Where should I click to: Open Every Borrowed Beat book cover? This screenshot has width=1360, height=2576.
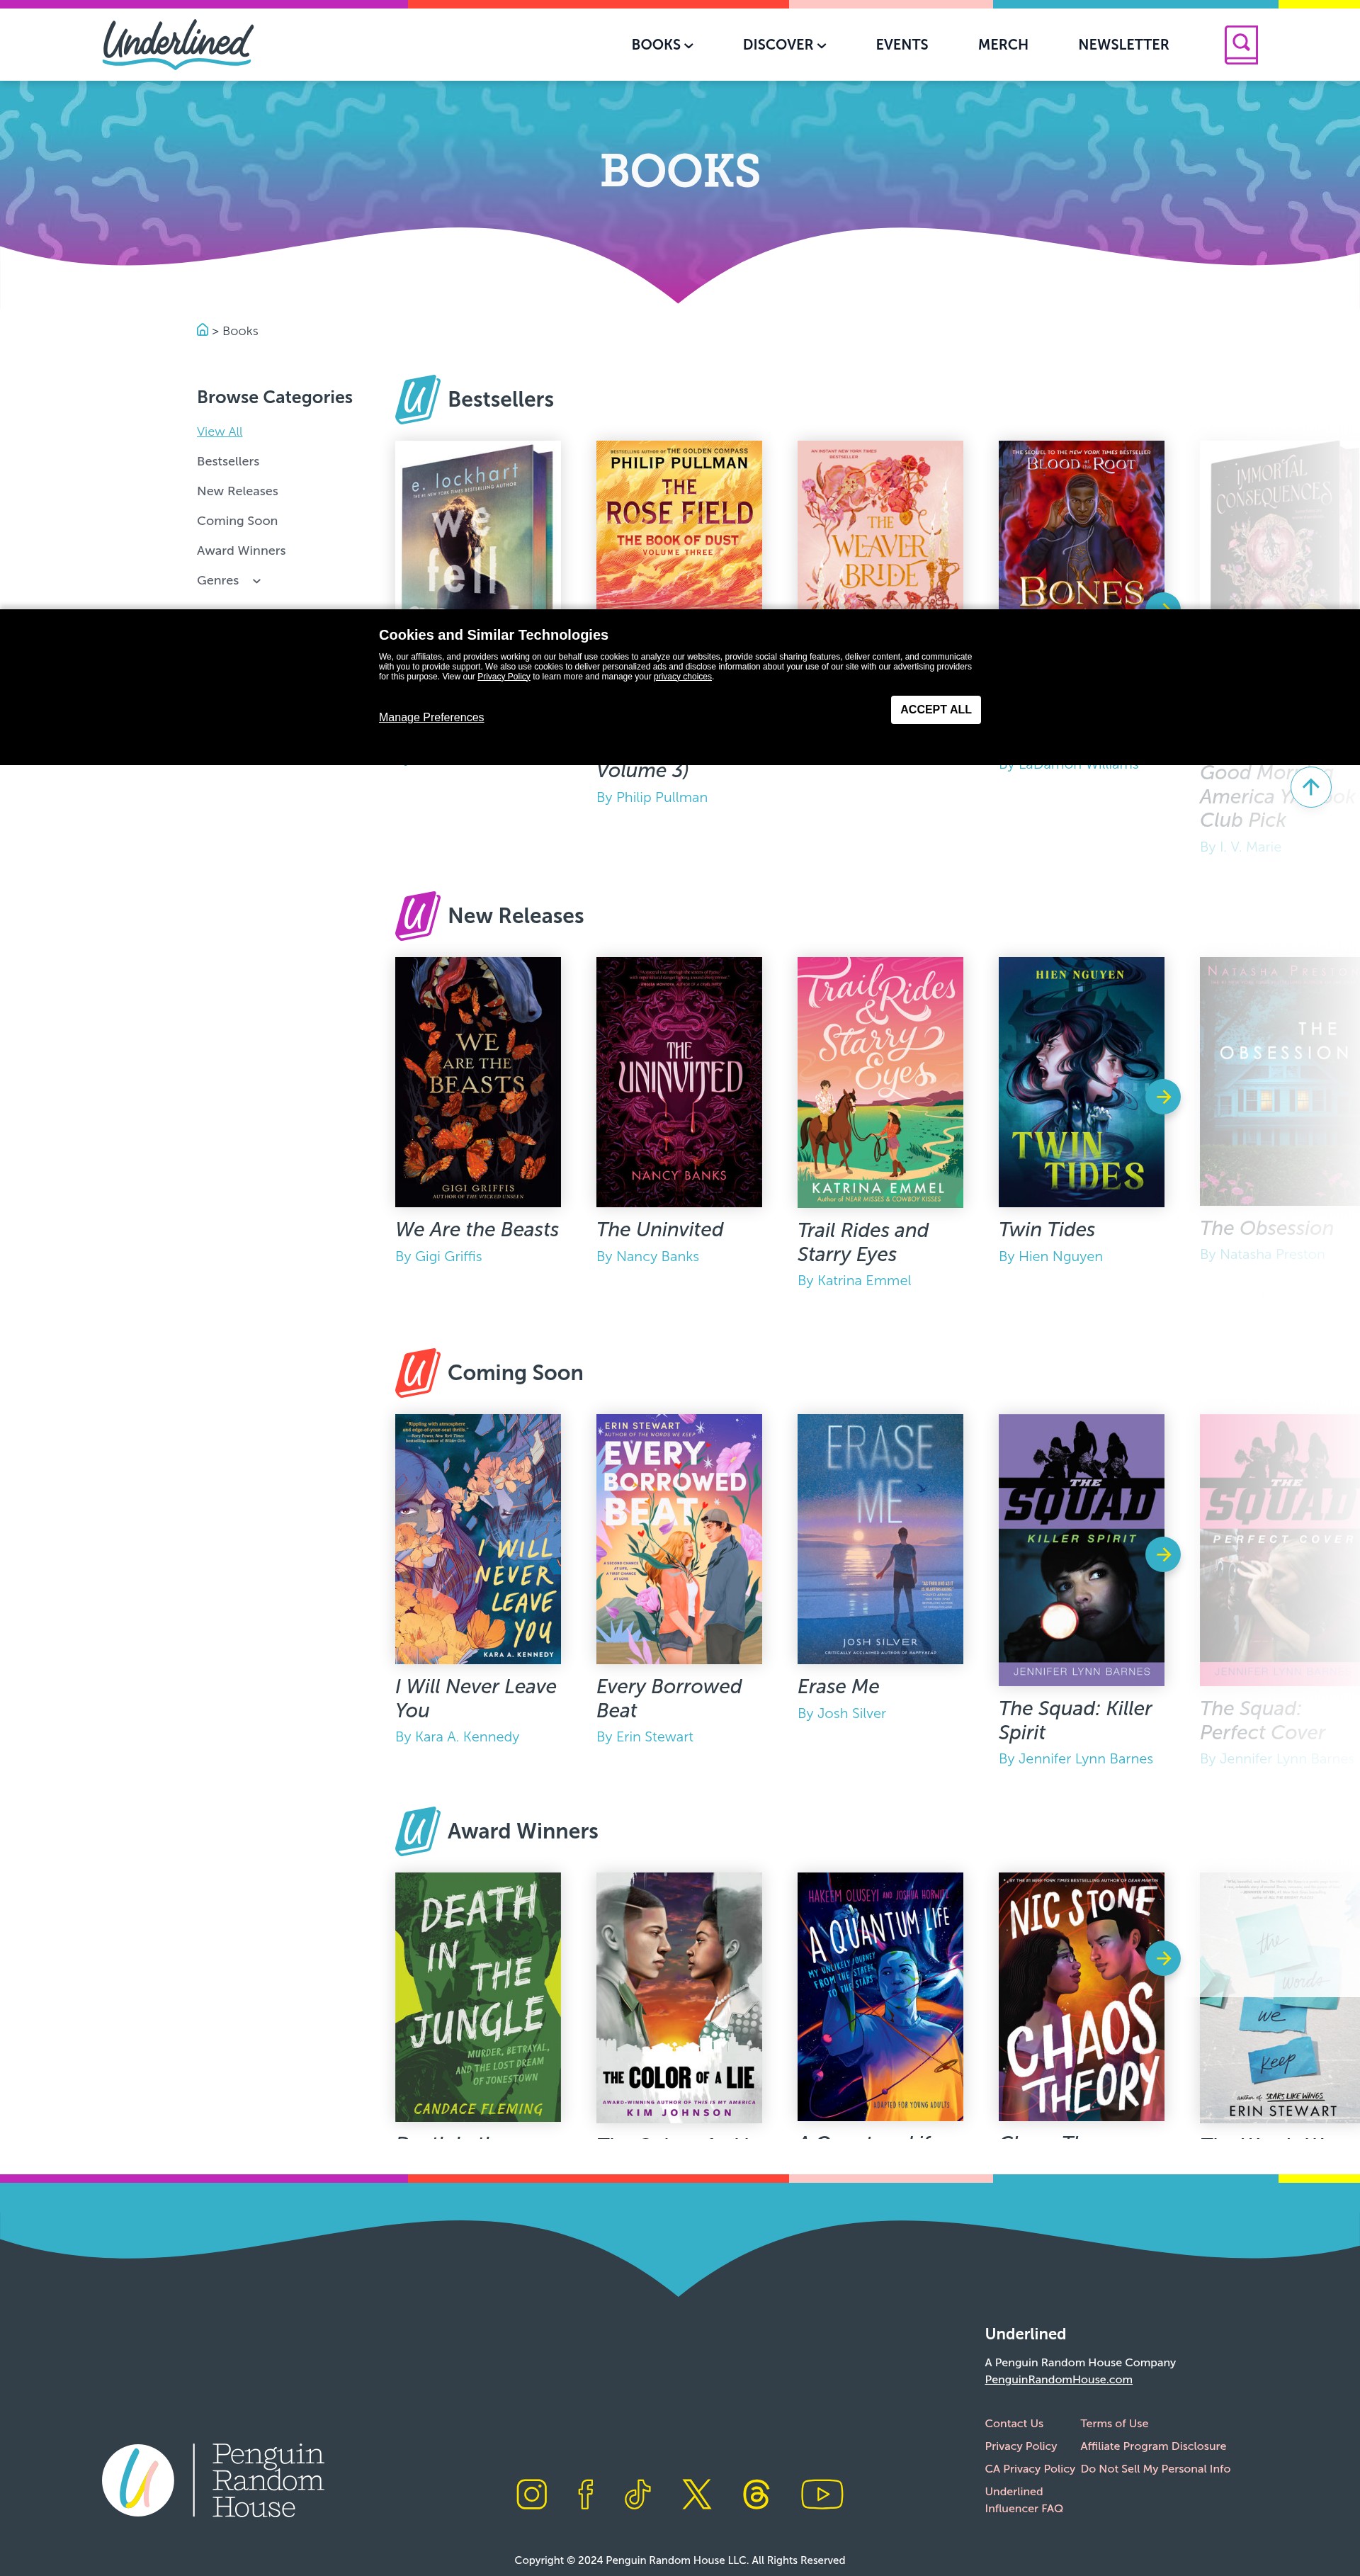(679, 1539)
